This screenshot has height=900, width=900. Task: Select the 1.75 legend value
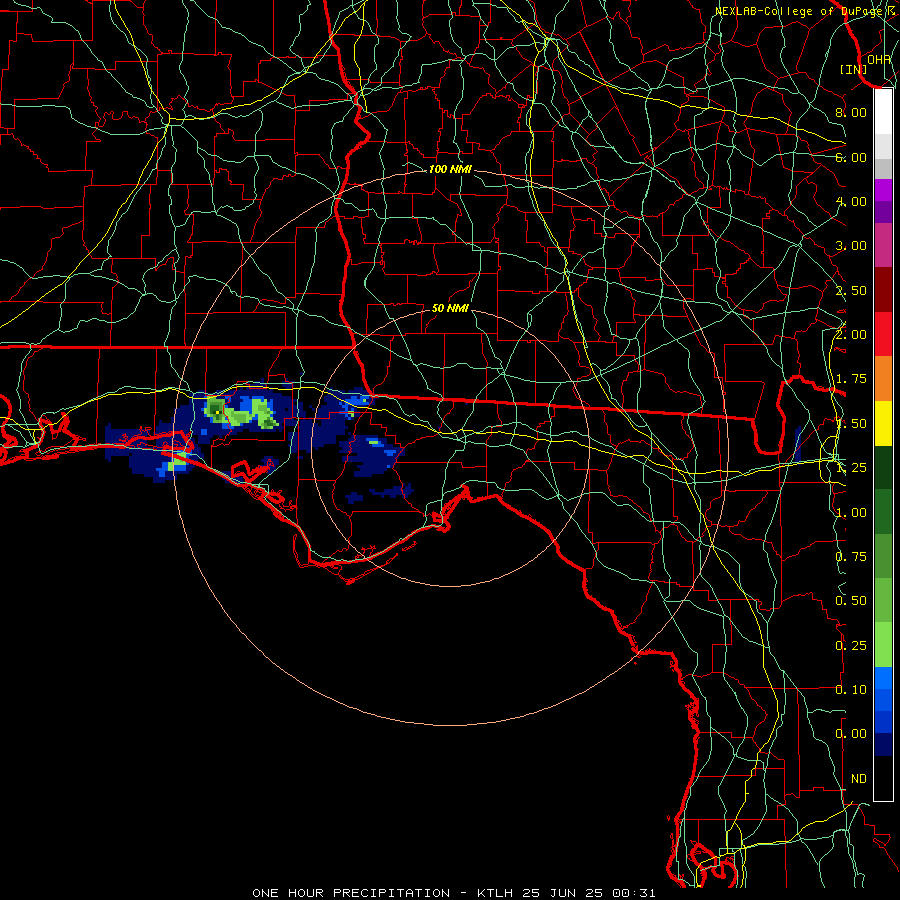coord(851,379)
